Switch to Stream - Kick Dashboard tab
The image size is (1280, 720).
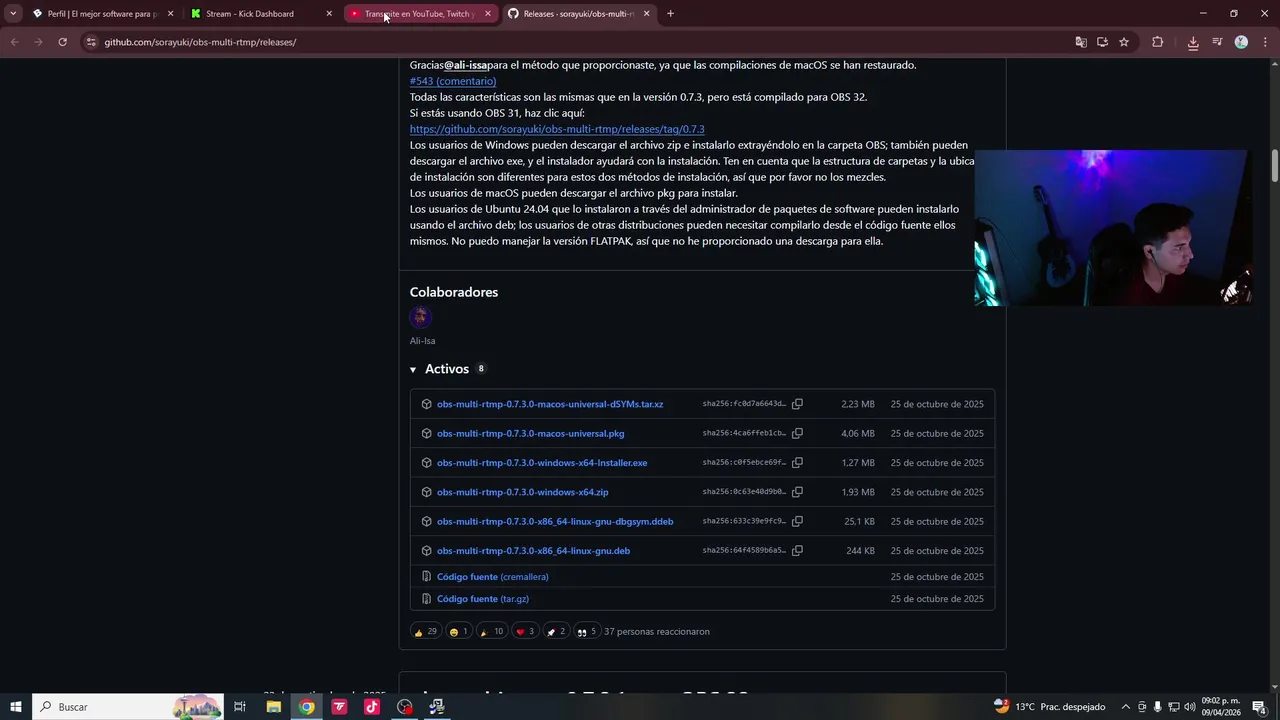[x=260, y=14]
